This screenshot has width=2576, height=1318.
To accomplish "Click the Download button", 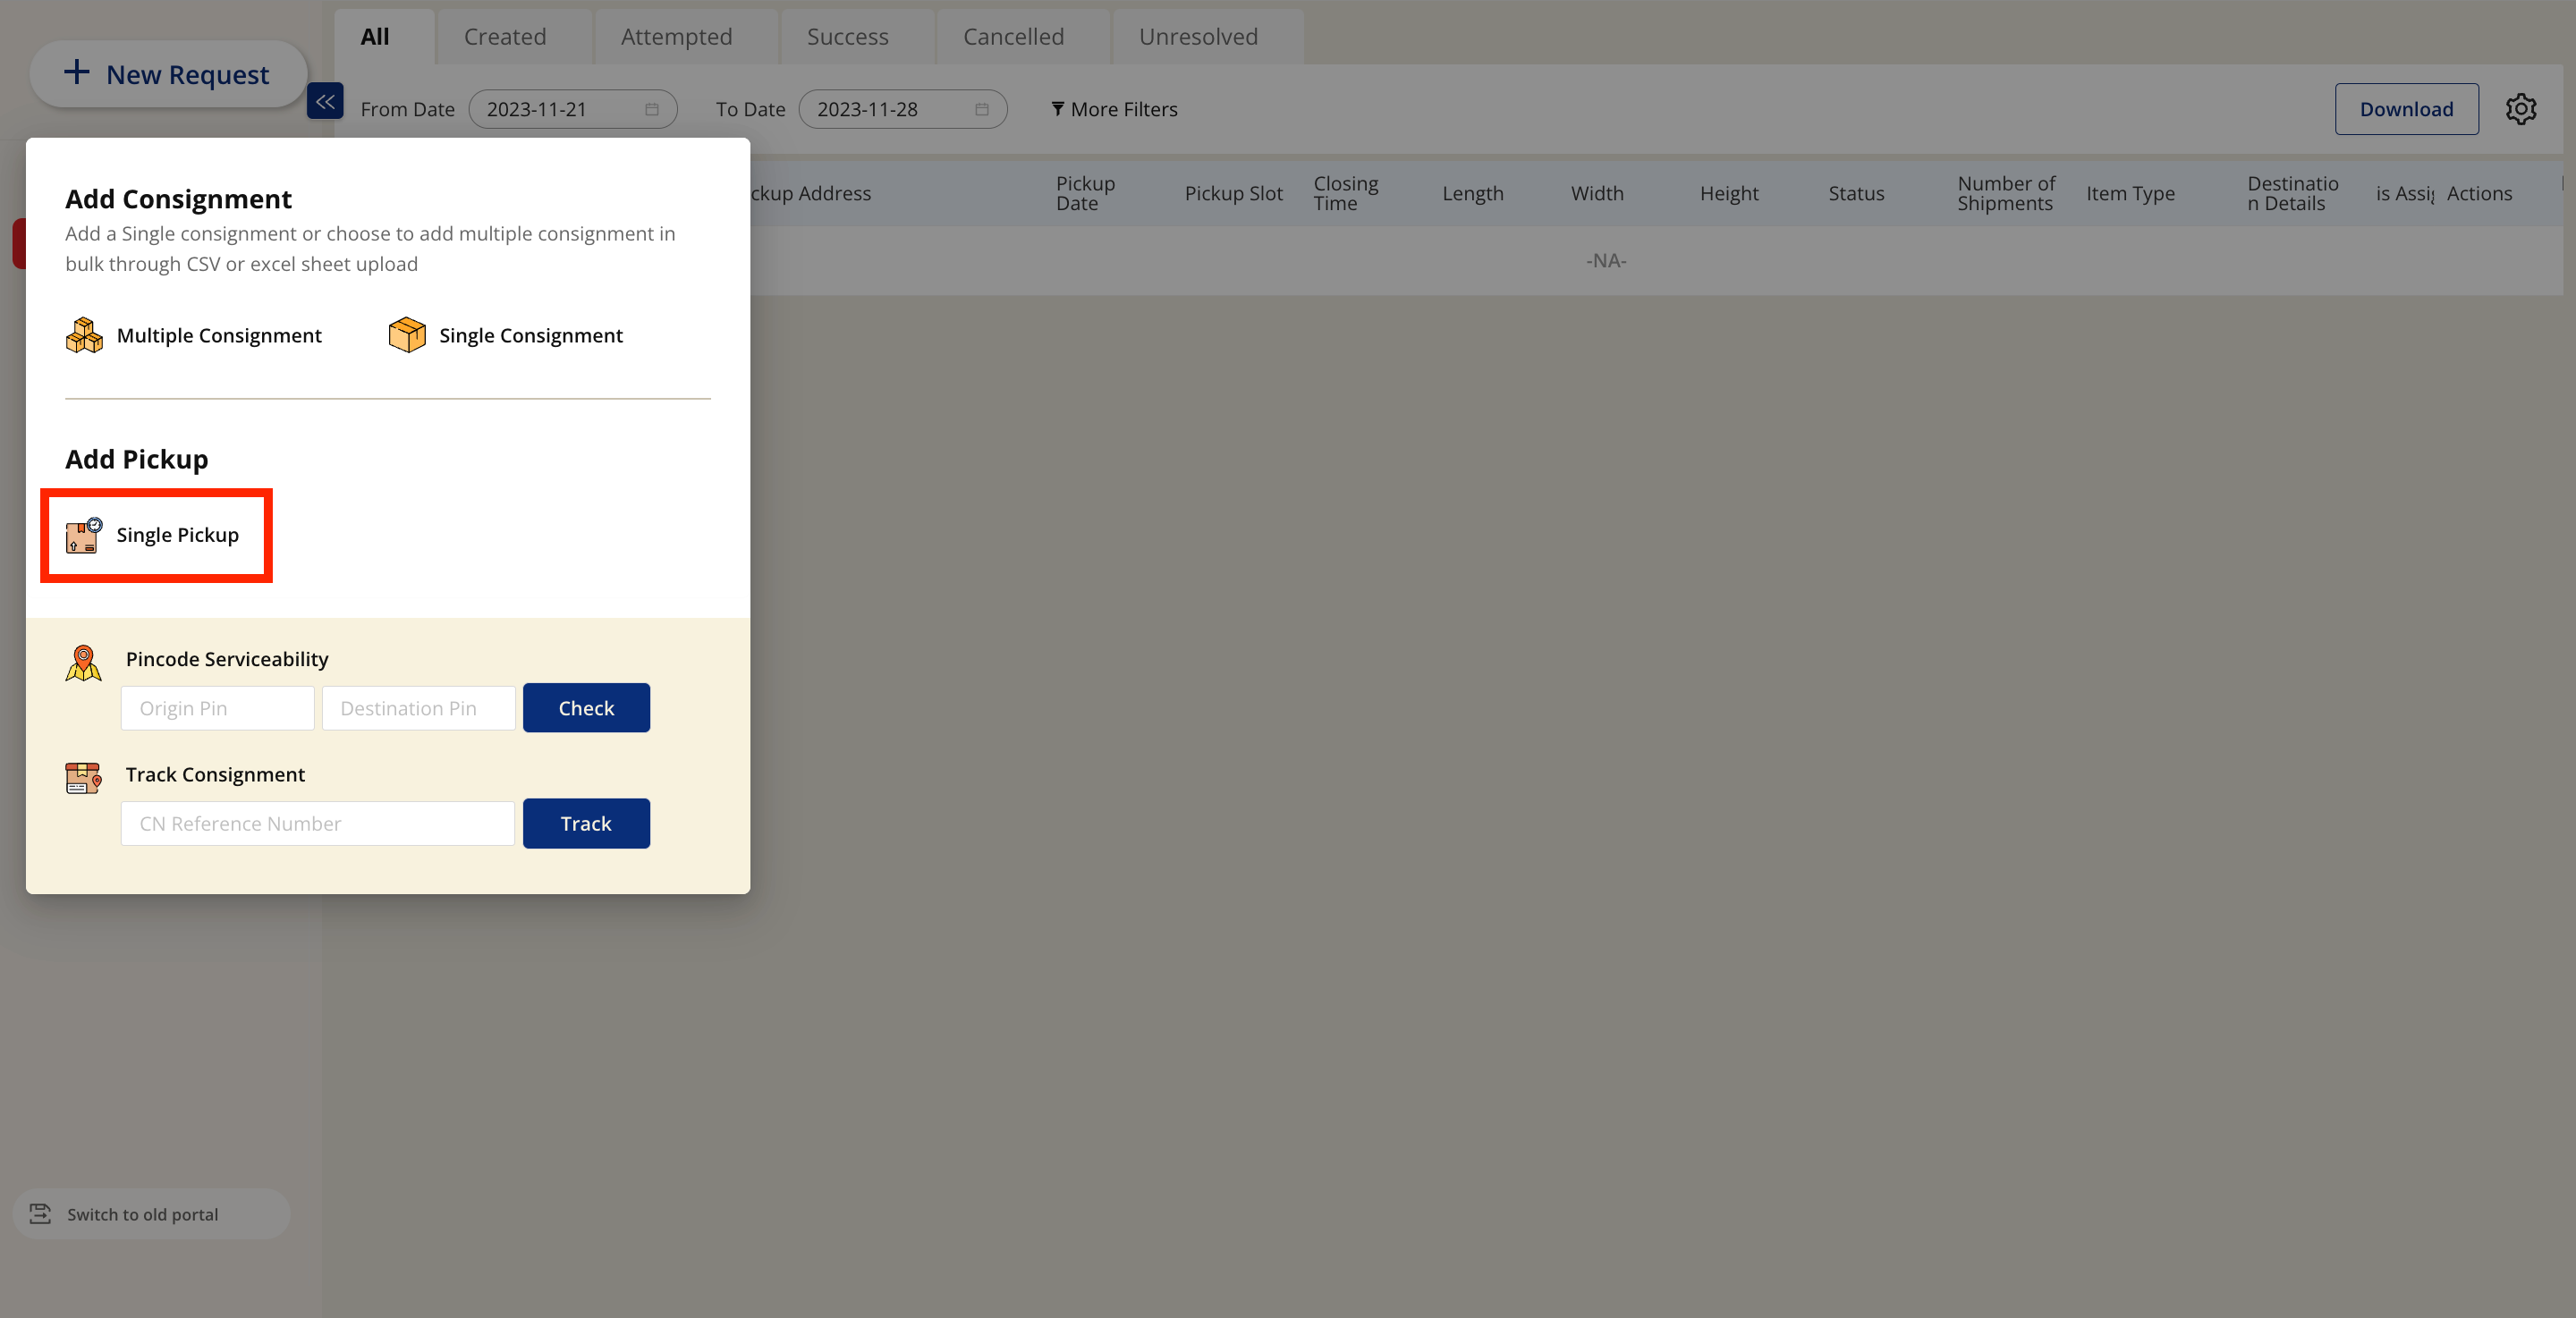I will pyautogui.click(x=2406, y=109).
